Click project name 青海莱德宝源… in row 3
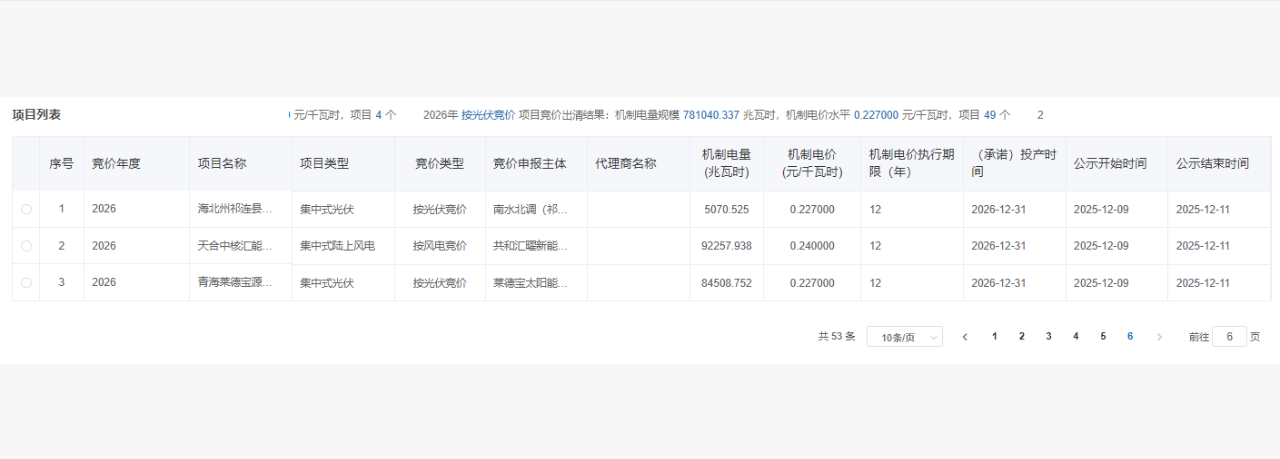The image size is (1280, 459). point(235,283)
